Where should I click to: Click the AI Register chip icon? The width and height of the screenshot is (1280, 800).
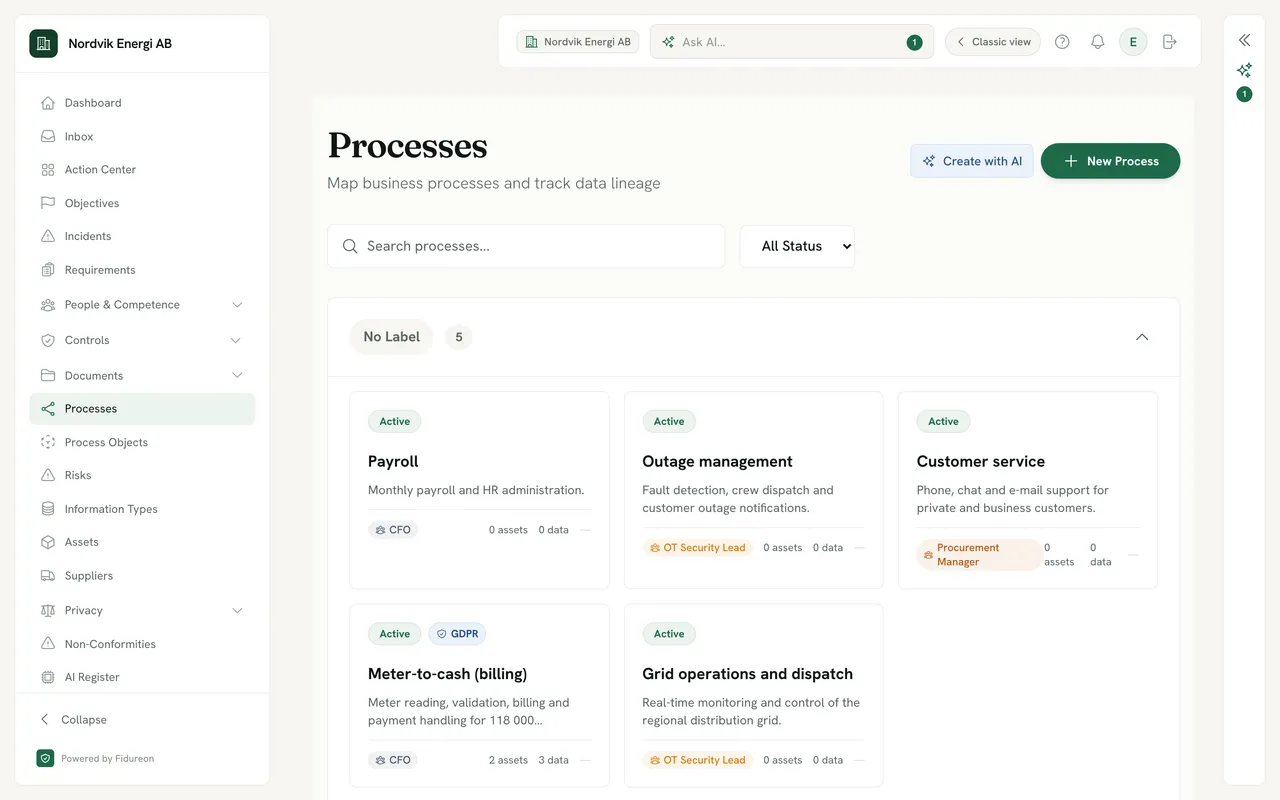point(47,677)
